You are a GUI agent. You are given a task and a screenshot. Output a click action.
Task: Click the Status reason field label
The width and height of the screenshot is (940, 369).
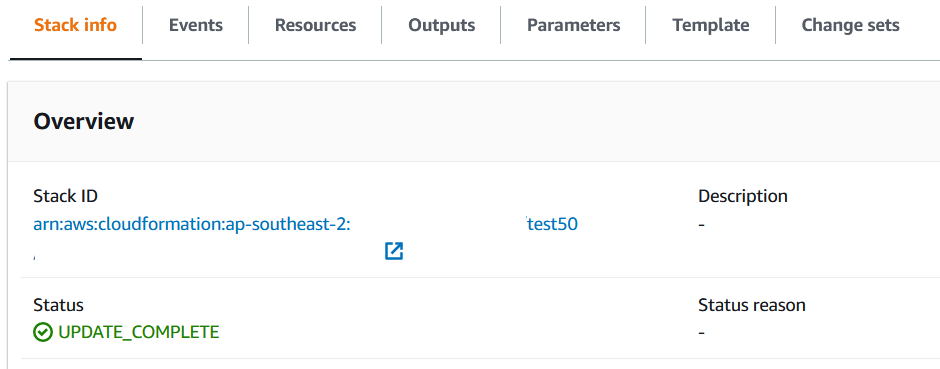[752, 305]
